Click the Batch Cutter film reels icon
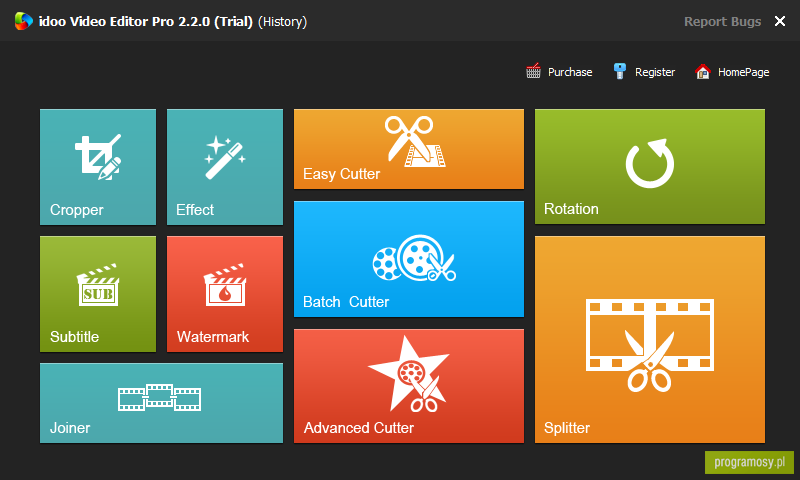 414,258
